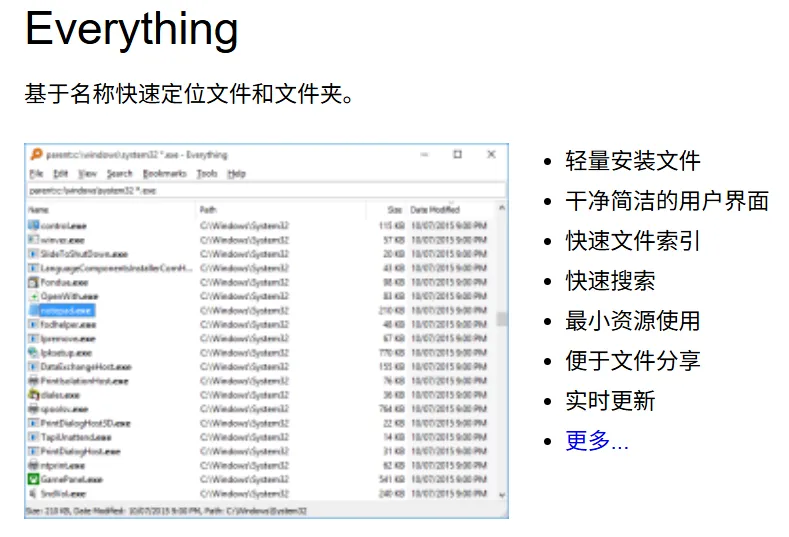This screenshot has width=789, height=537.
Task: Click the 实时更新 bullet text
Action: (610, 401)
